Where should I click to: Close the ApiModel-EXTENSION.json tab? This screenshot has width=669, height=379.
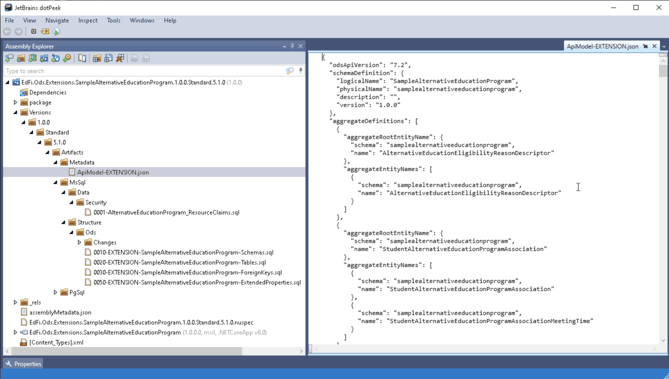(654, 46)
